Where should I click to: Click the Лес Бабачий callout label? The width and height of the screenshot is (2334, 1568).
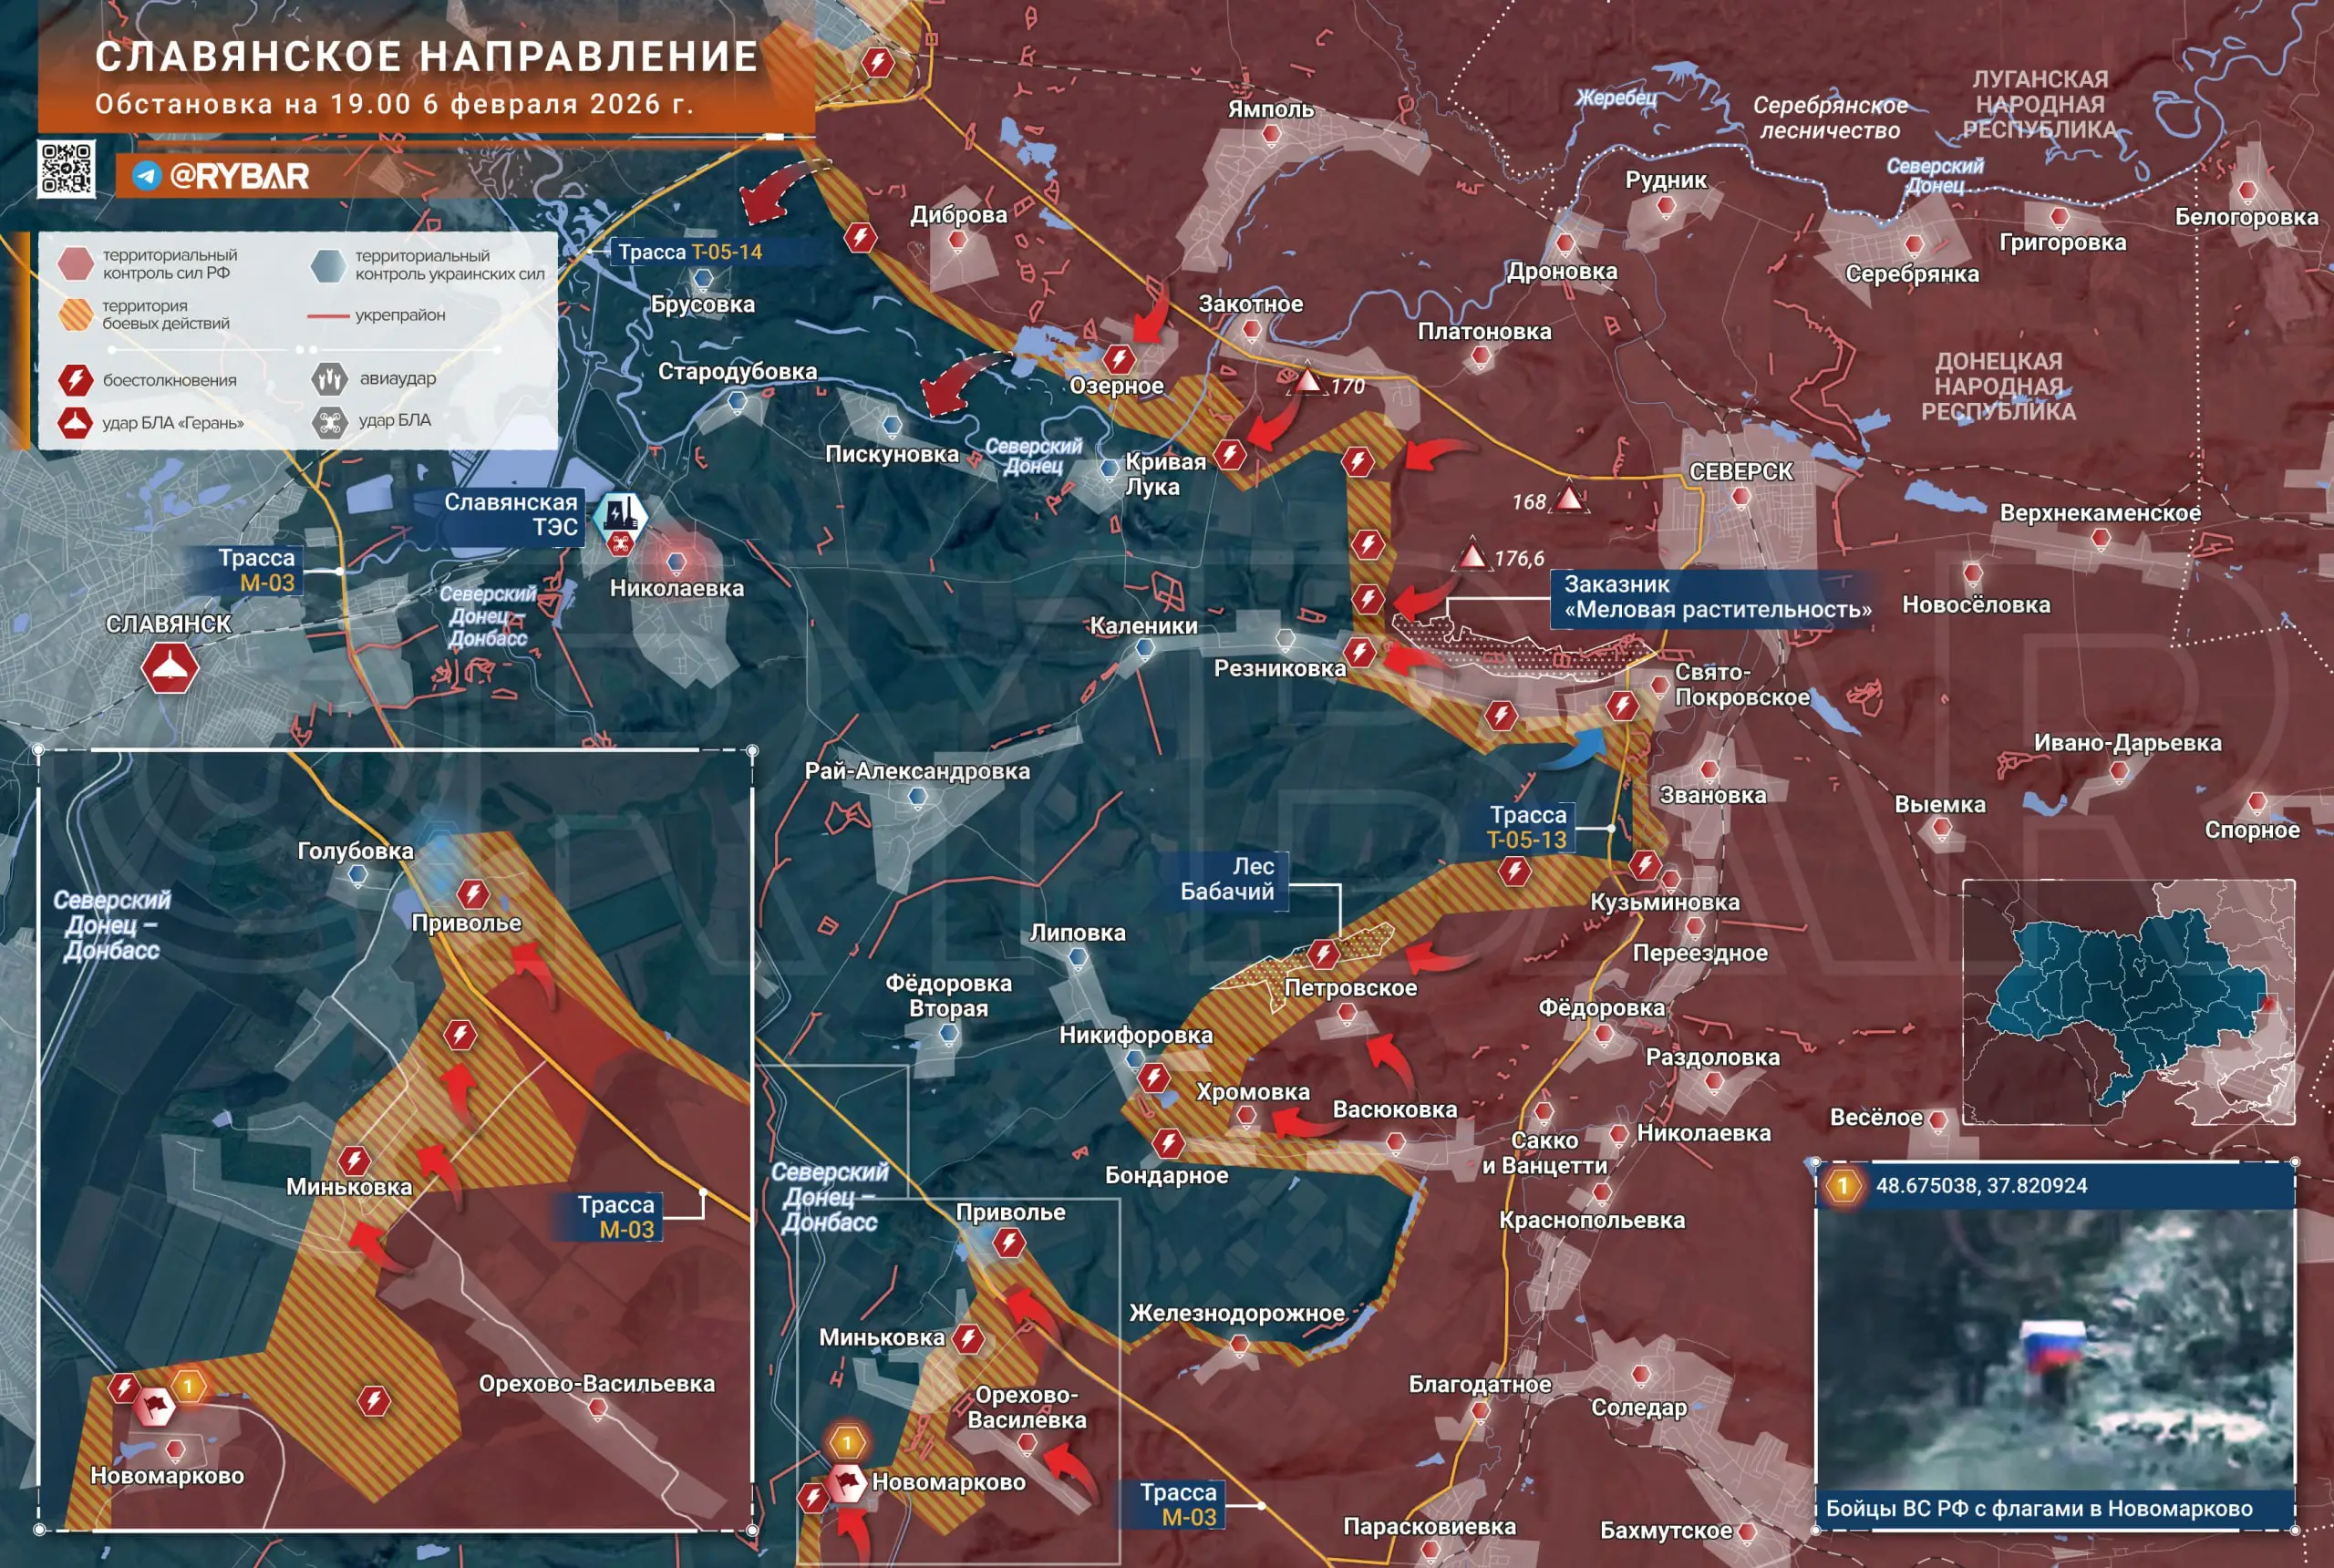1227,879
